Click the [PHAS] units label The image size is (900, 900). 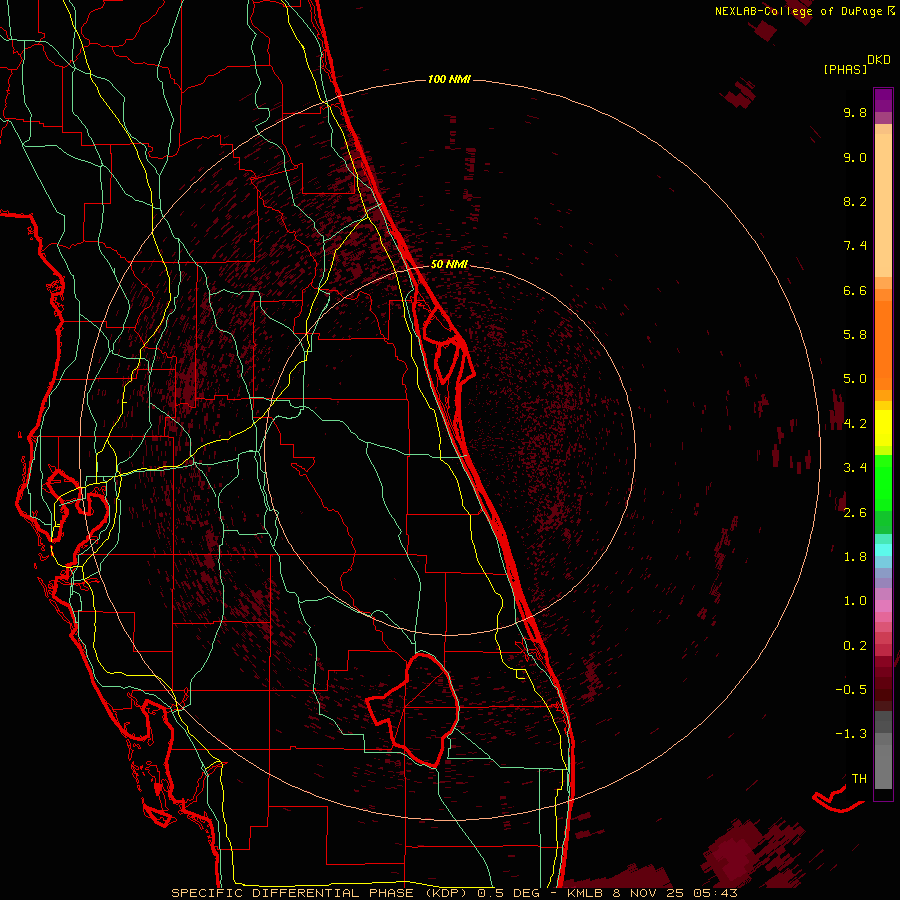tap(845, 69)
